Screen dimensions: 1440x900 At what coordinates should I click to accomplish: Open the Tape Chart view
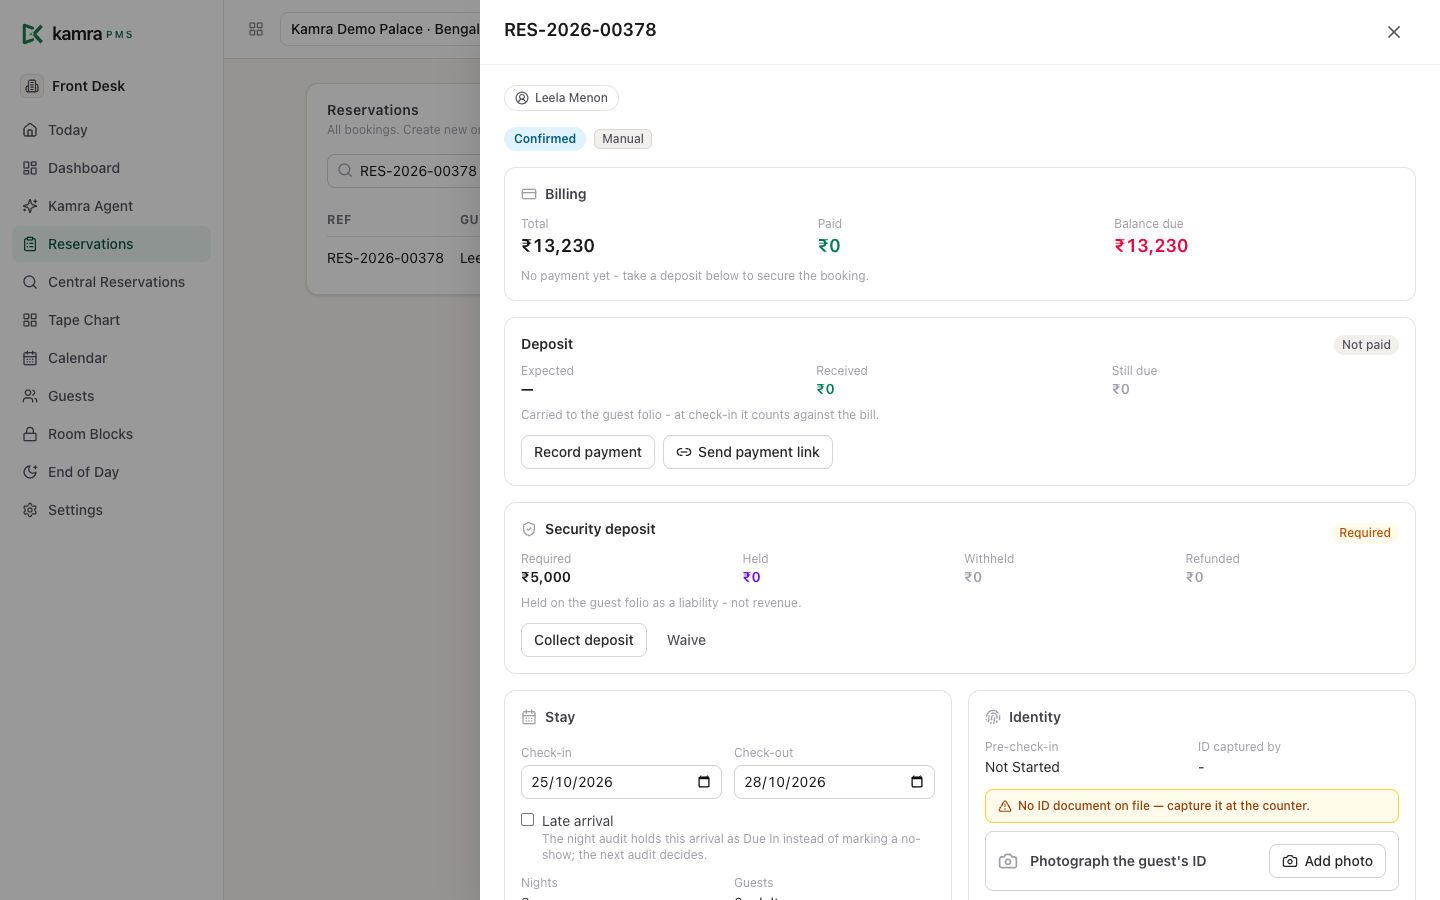point(111,320)
